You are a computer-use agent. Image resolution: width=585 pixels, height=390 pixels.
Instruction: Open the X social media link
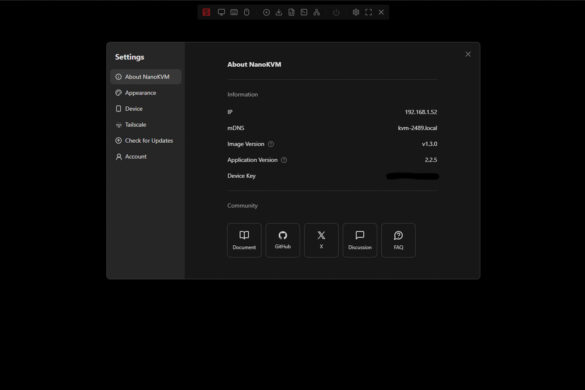(321, 240)
